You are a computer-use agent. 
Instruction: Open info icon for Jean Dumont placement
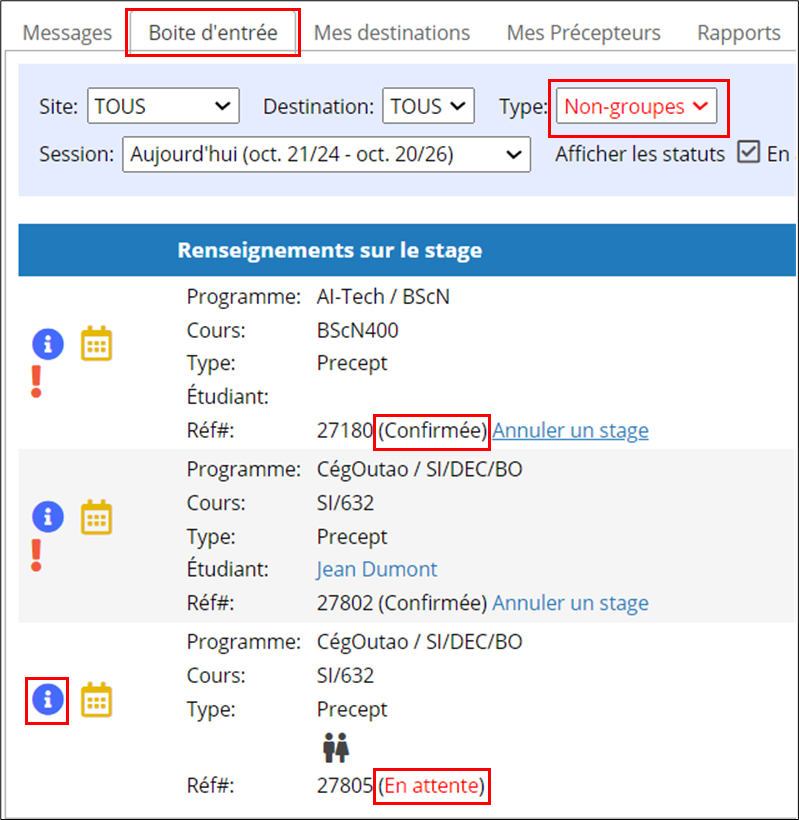click(x=48, y=517)
